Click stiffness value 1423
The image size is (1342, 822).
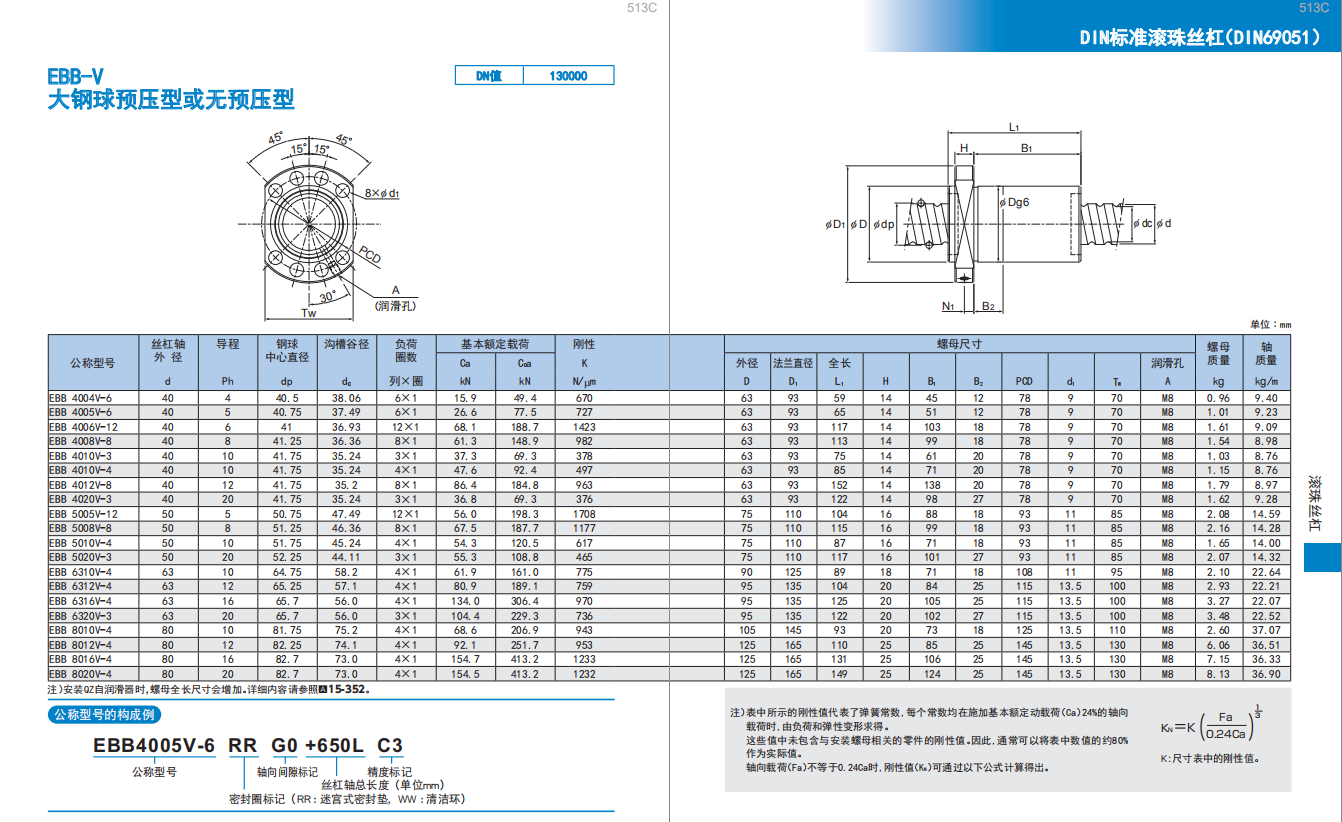(584, 427)
